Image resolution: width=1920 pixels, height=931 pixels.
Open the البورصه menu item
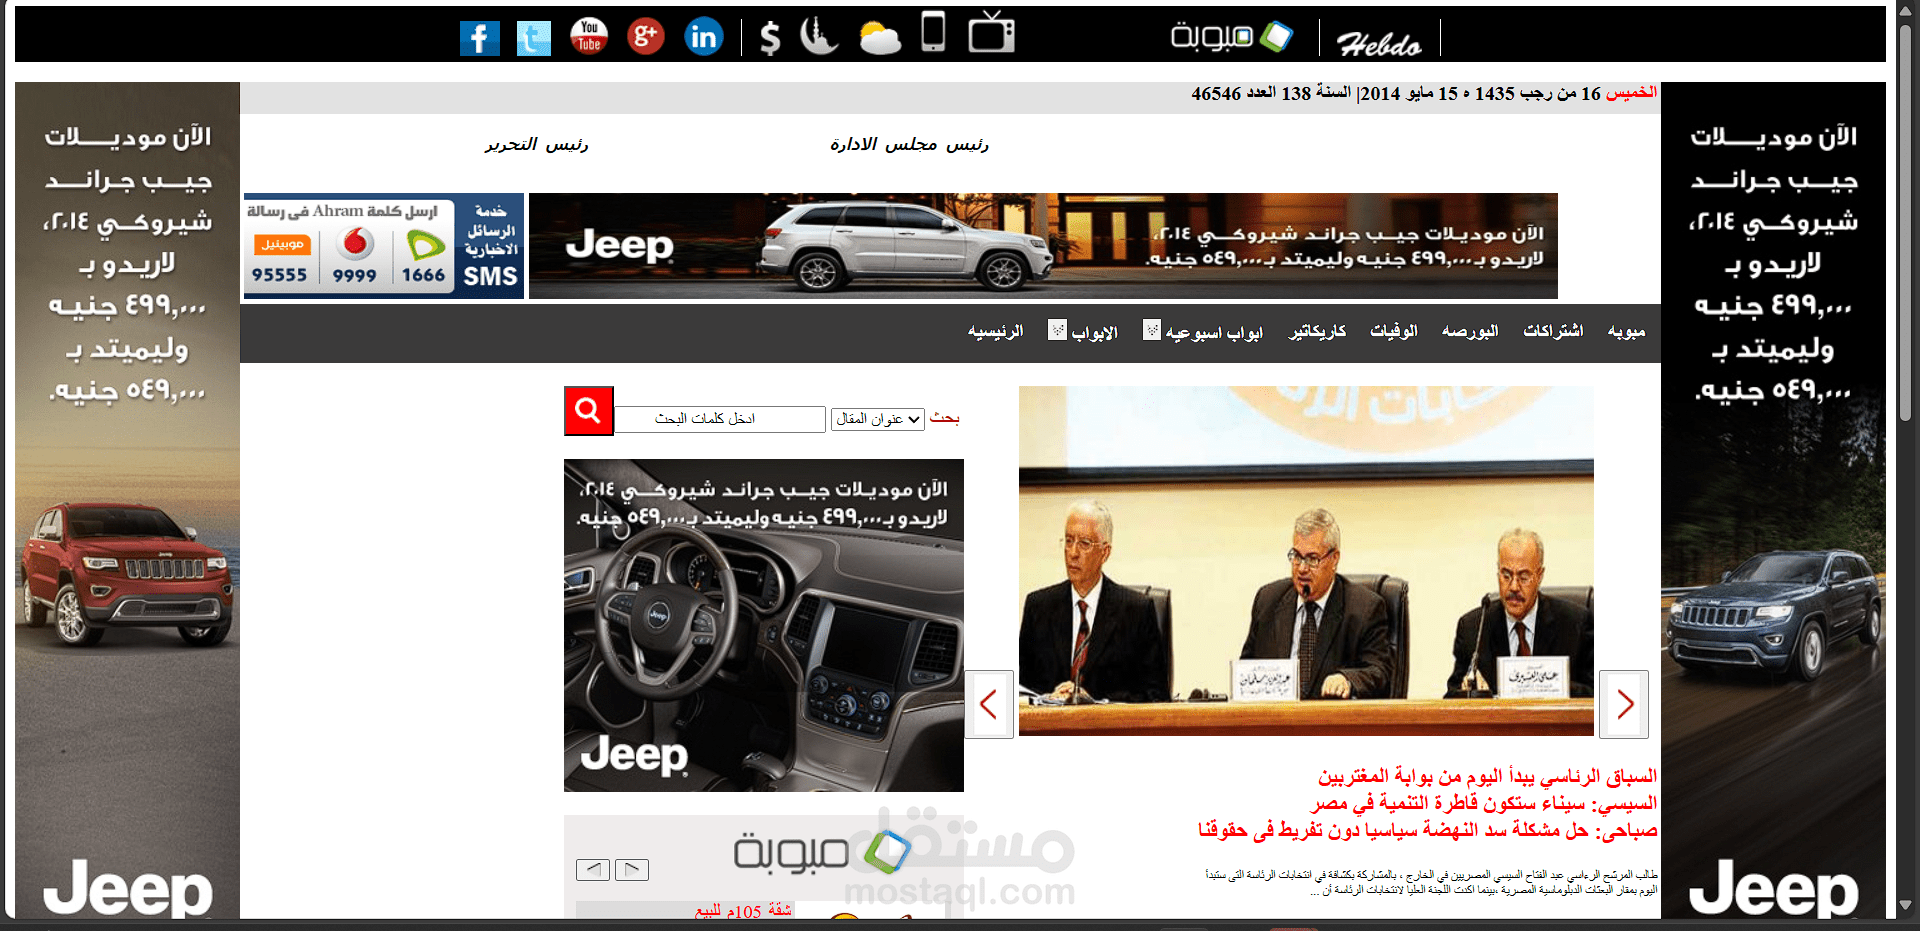[x=1470, y=331]
